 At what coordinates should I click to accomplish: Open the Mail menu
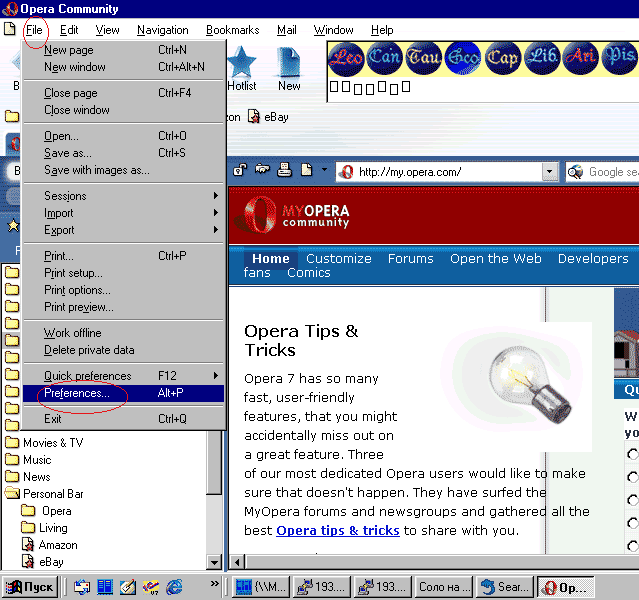coord(286,30)
